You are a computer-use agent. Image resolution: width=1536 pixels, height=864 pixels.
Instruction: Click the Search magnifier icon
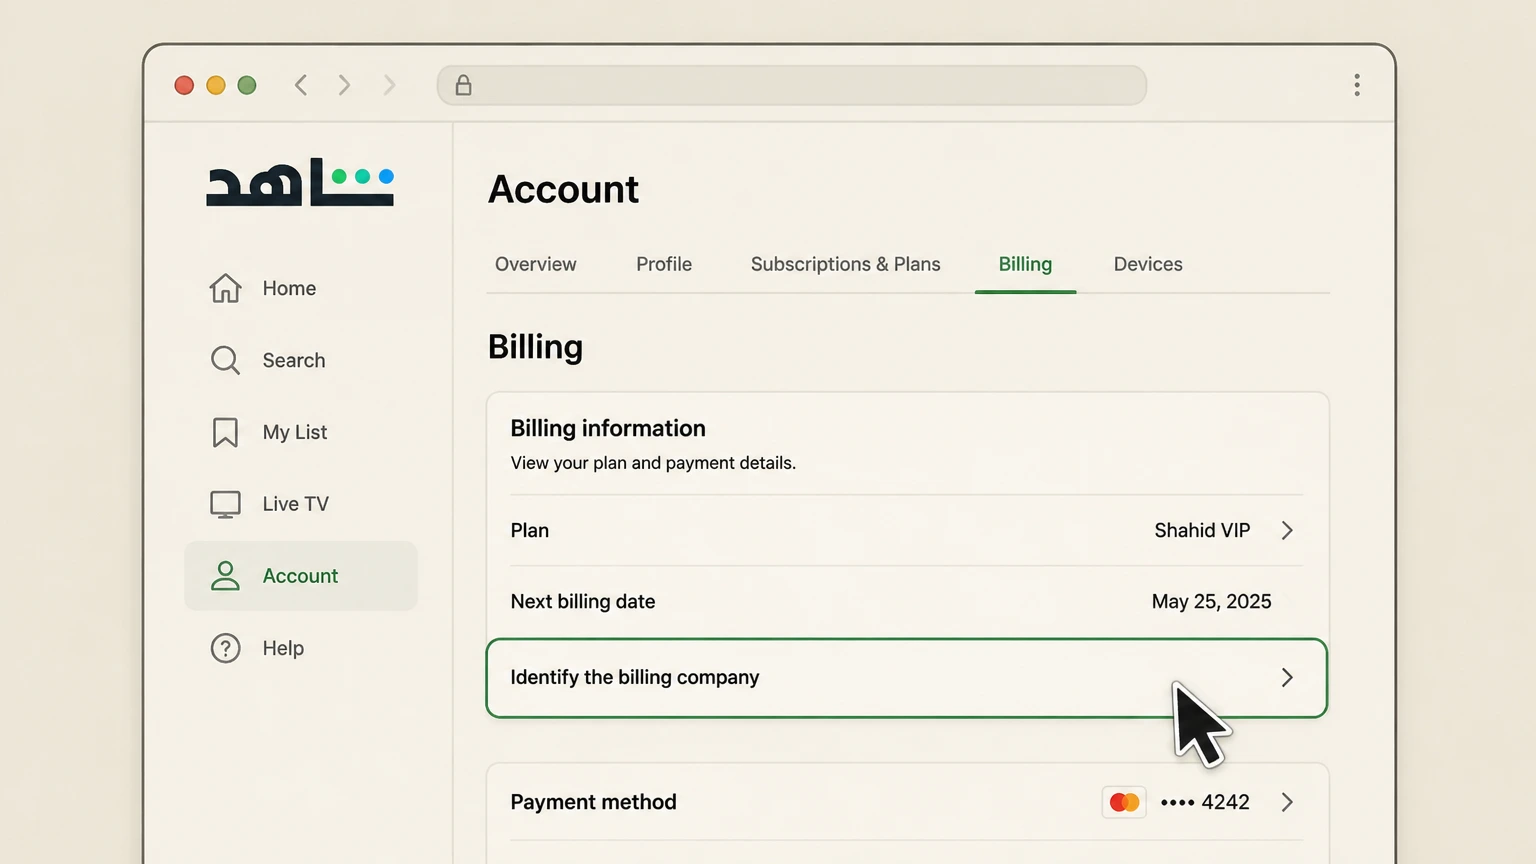coord(225,360)
